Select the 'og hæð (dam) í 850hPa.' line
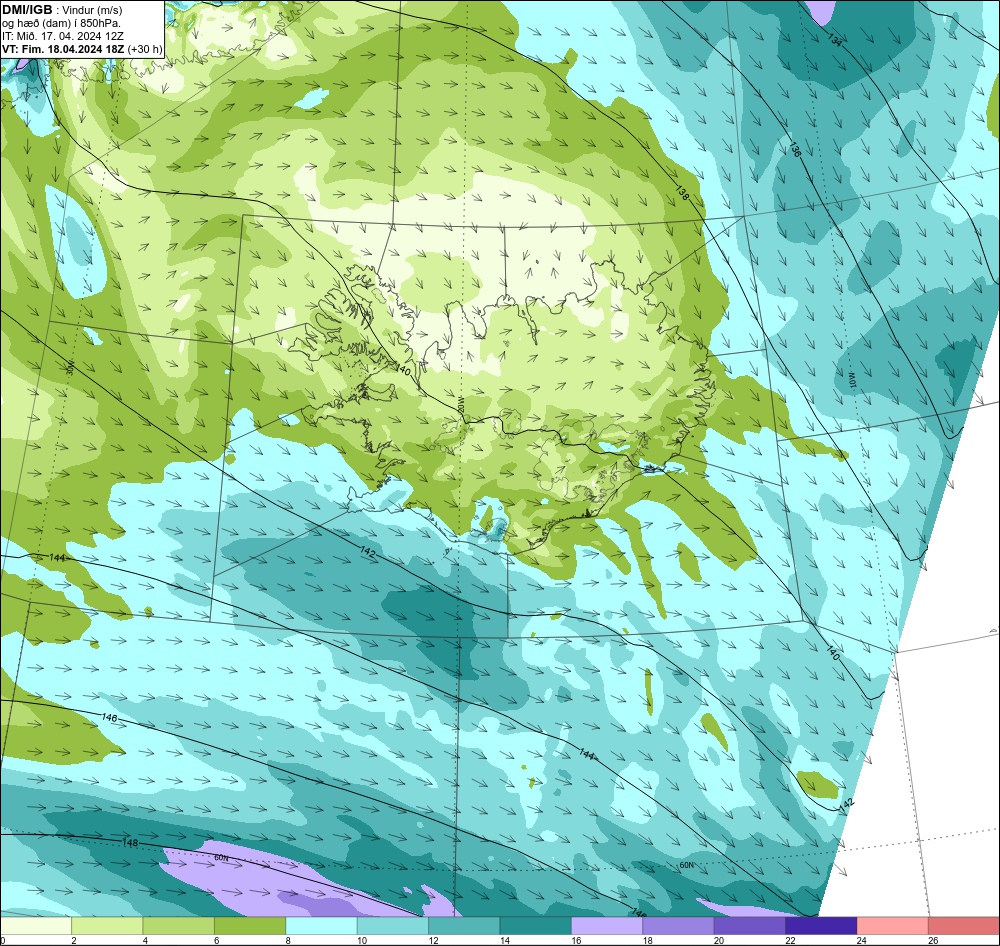This screenshot has height=946, width=1000. tap(61, 23)
